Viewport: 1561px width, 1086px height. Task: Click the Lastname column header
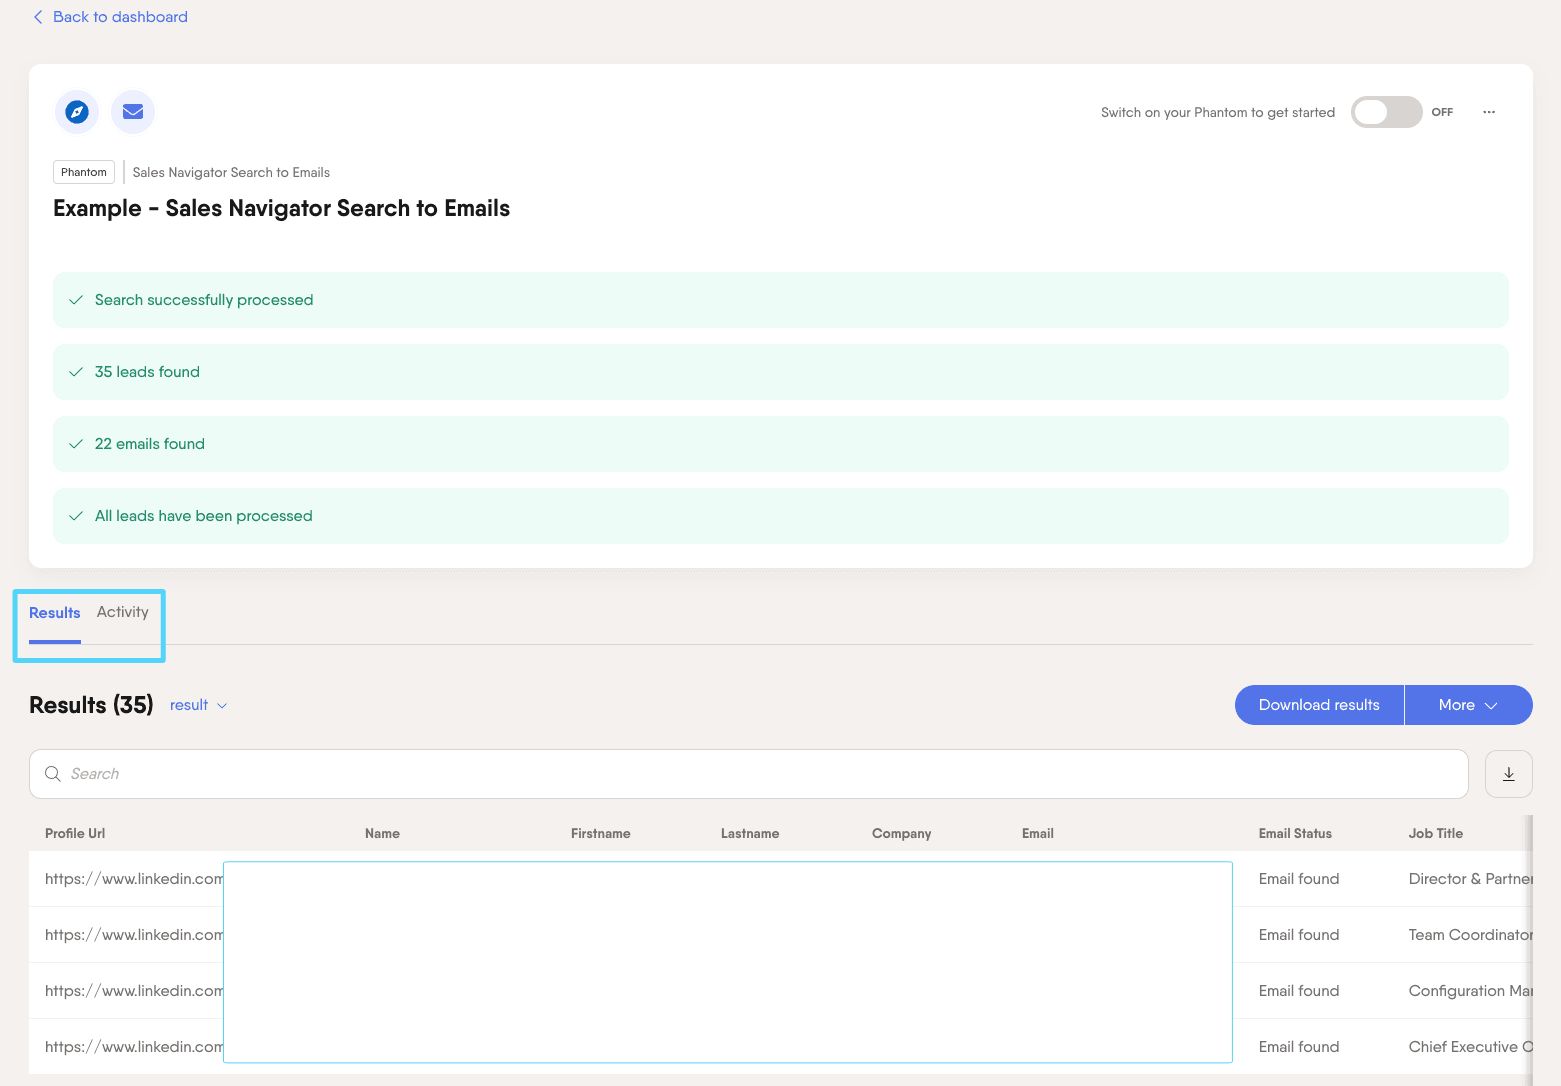(x=750, y=833)
